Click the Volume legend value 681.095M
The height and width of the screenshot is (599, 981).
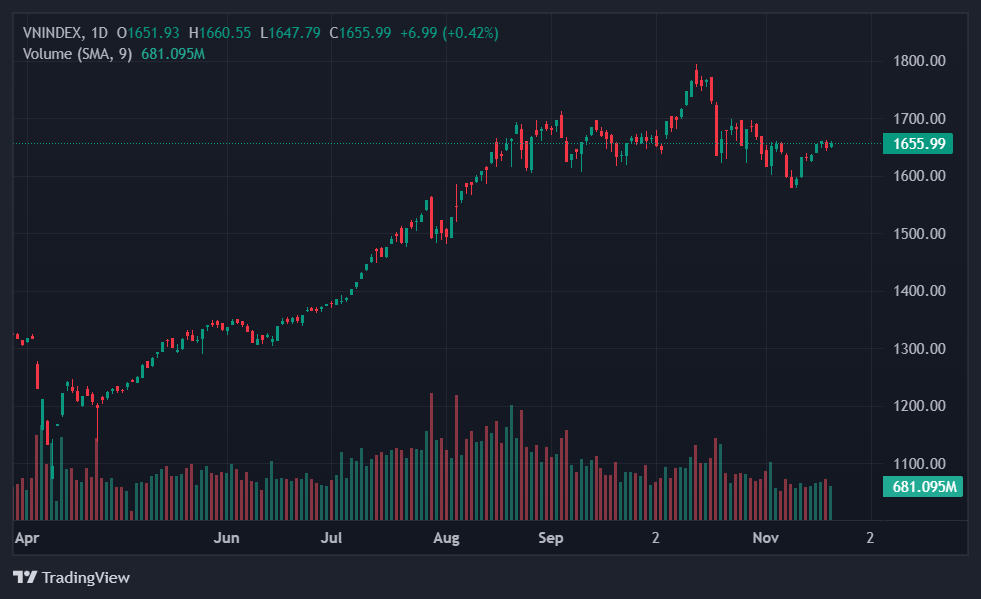174,53
